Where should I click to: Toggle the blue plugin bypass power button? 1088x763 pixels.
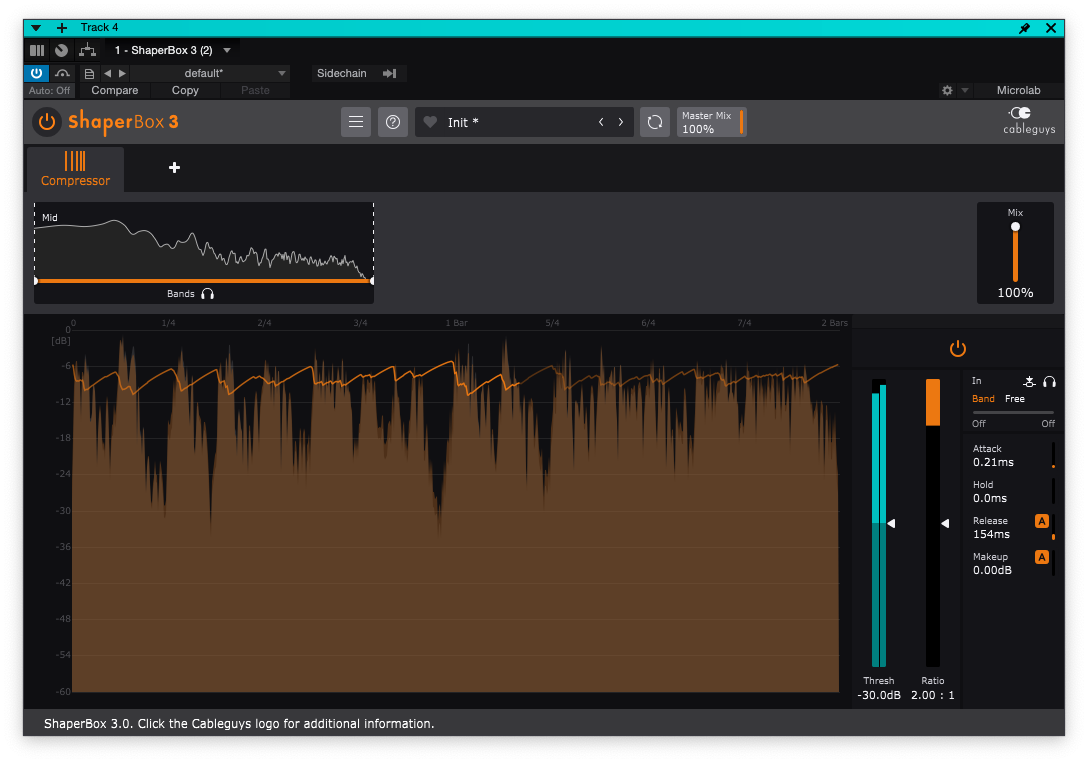36,73
